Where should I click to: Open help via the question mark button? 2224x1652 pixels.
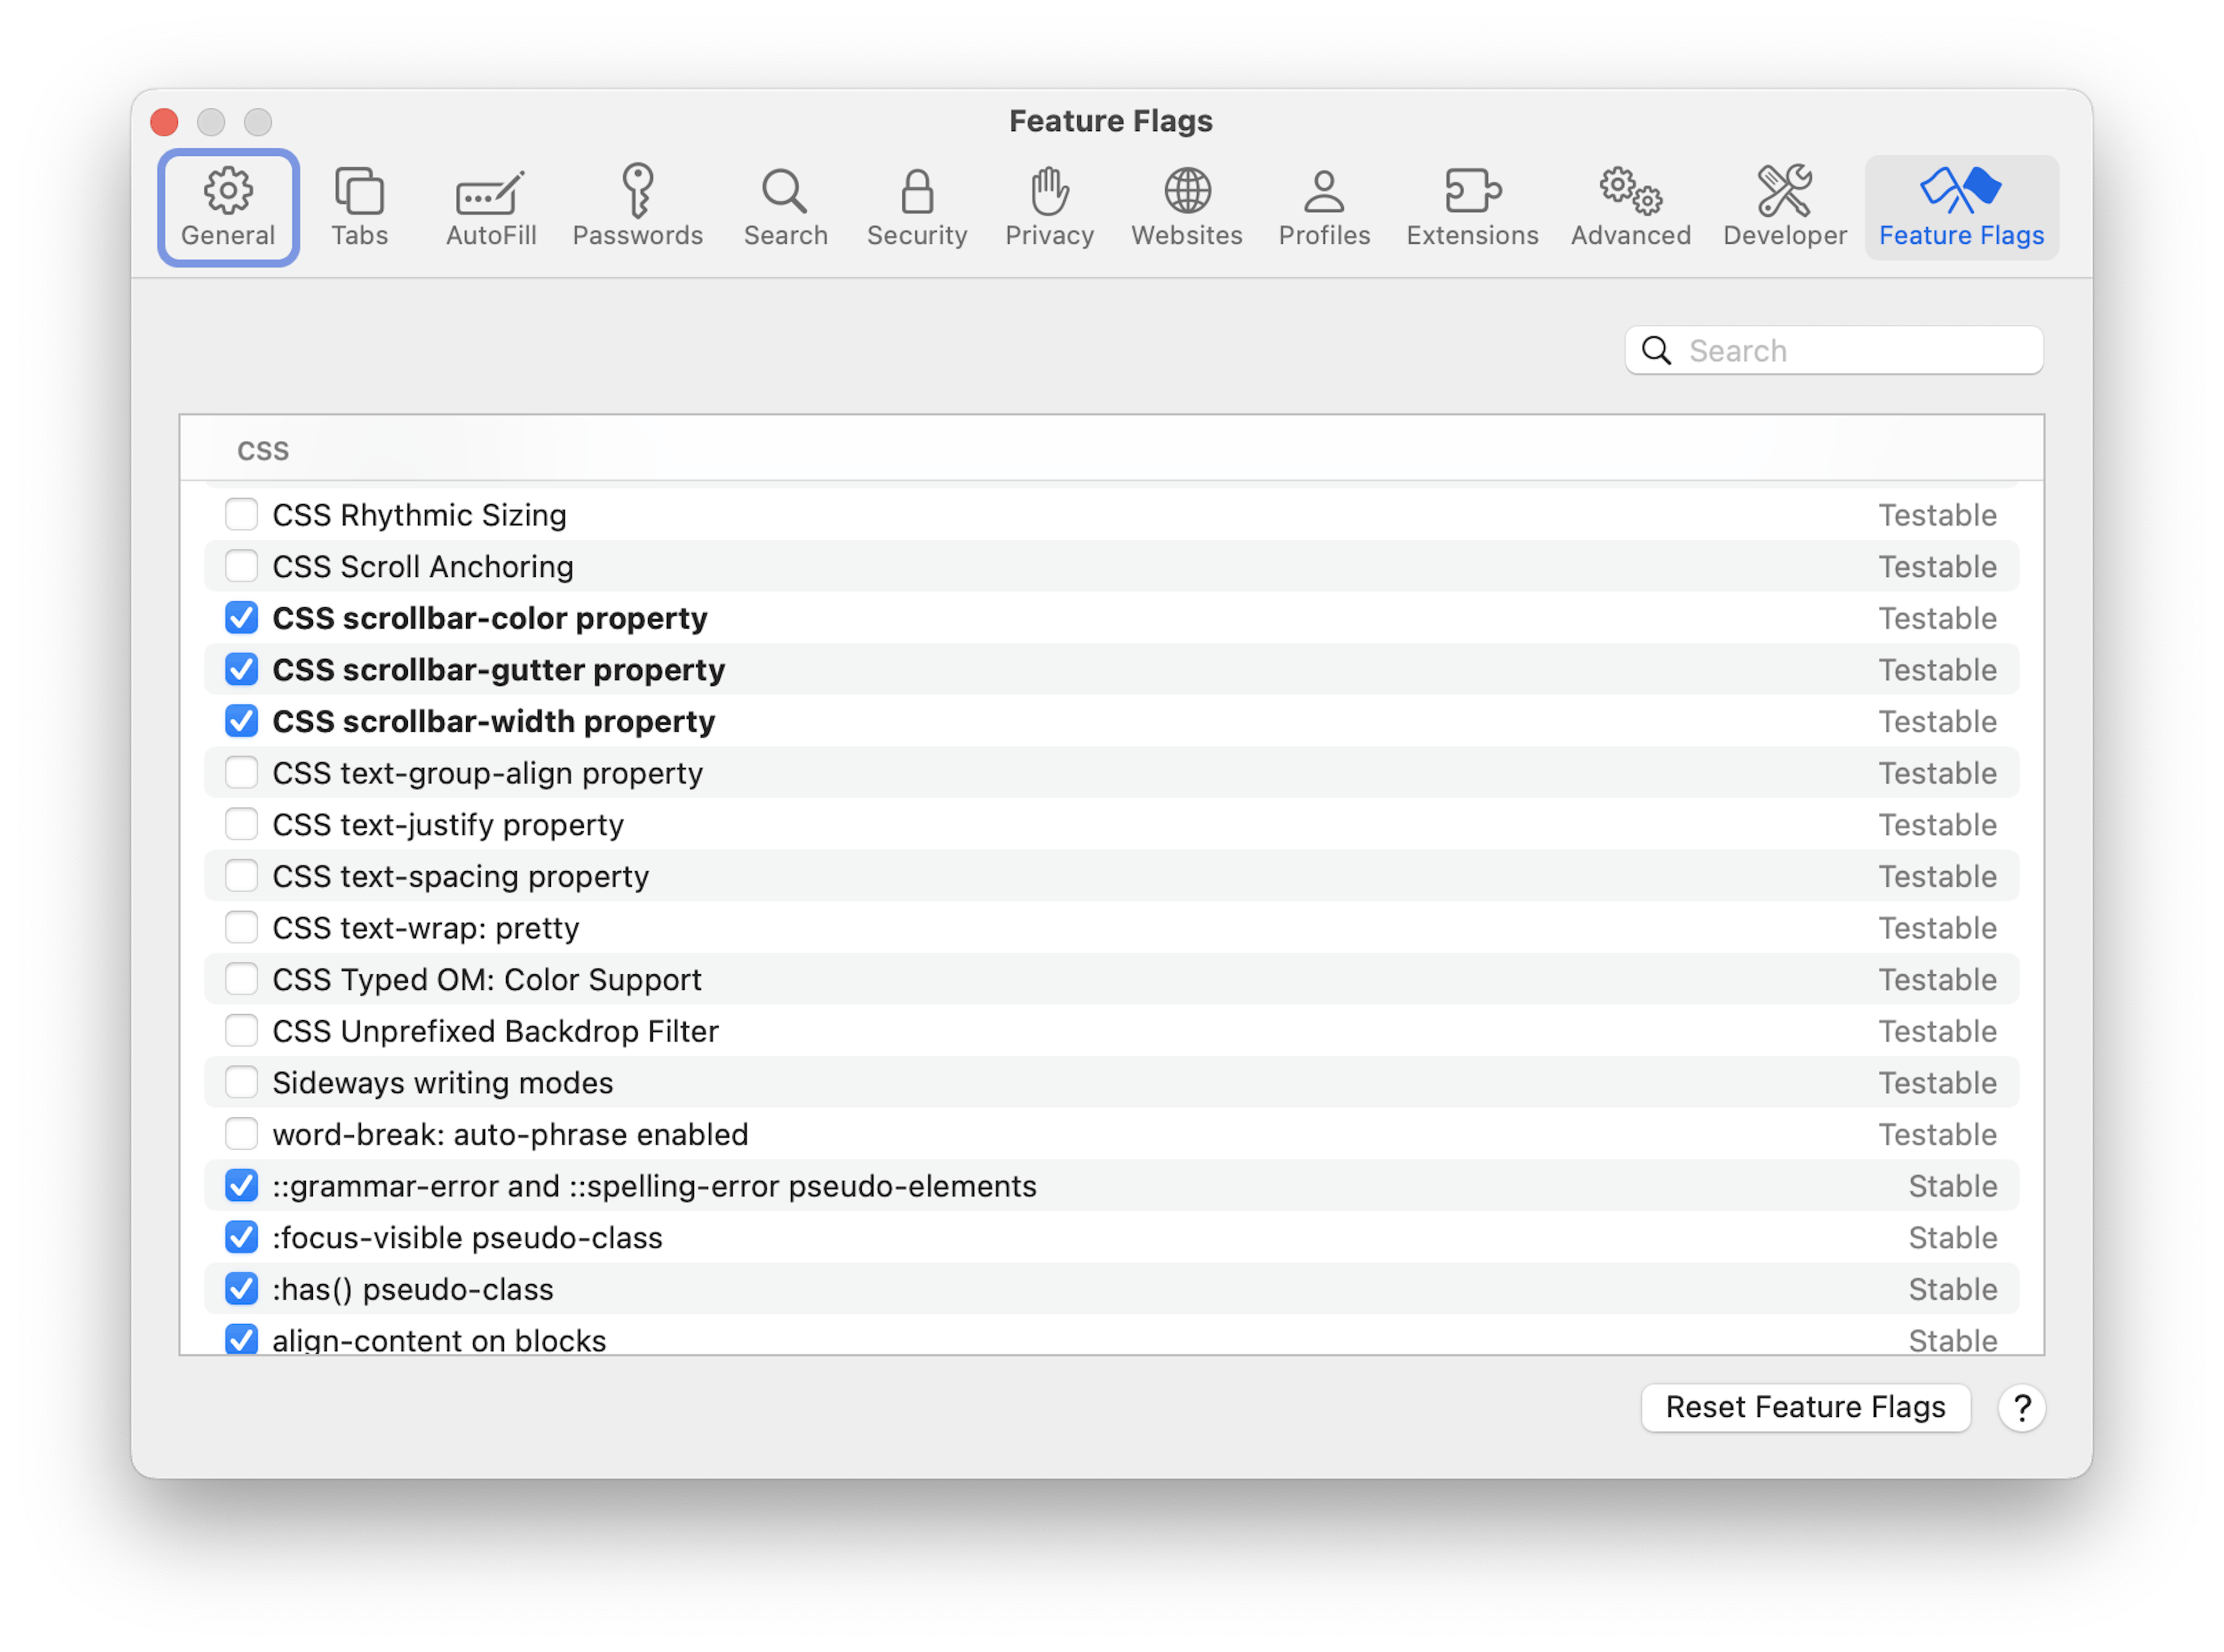pos(2023,1407)
